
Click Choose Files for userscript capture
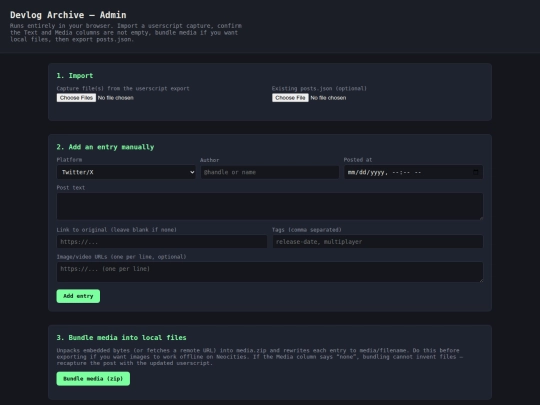coord(76,98)
